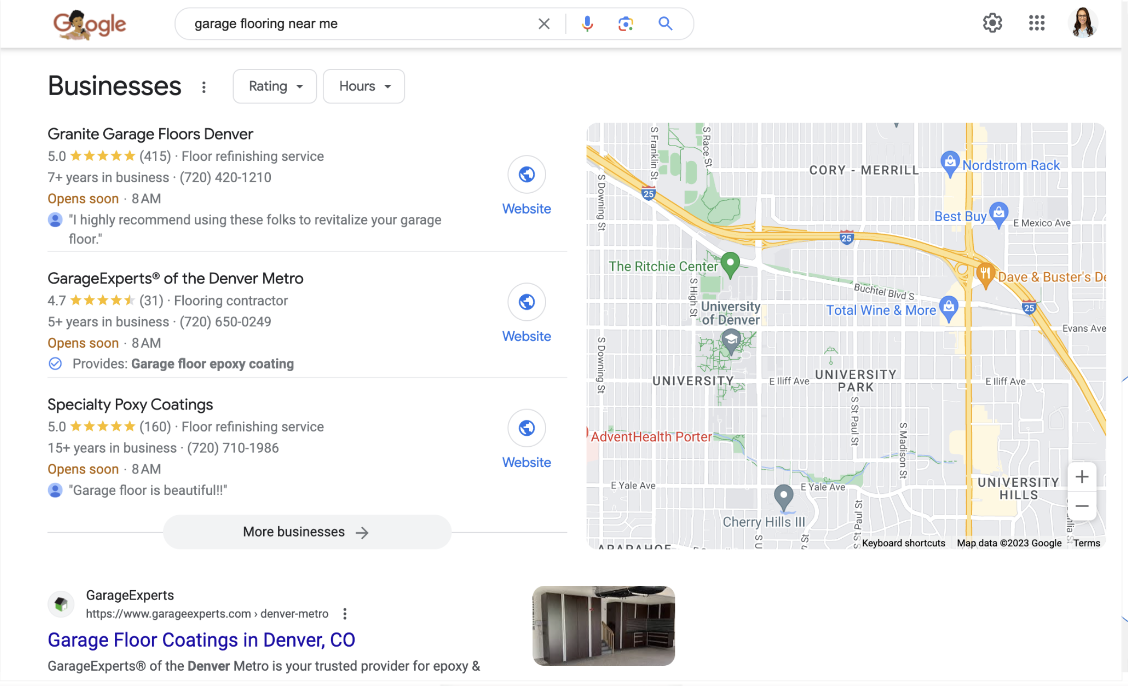Click Granite Garage Floors (415) review count
The width and height of the screenshot is (1128, 686).
[155, 156]
